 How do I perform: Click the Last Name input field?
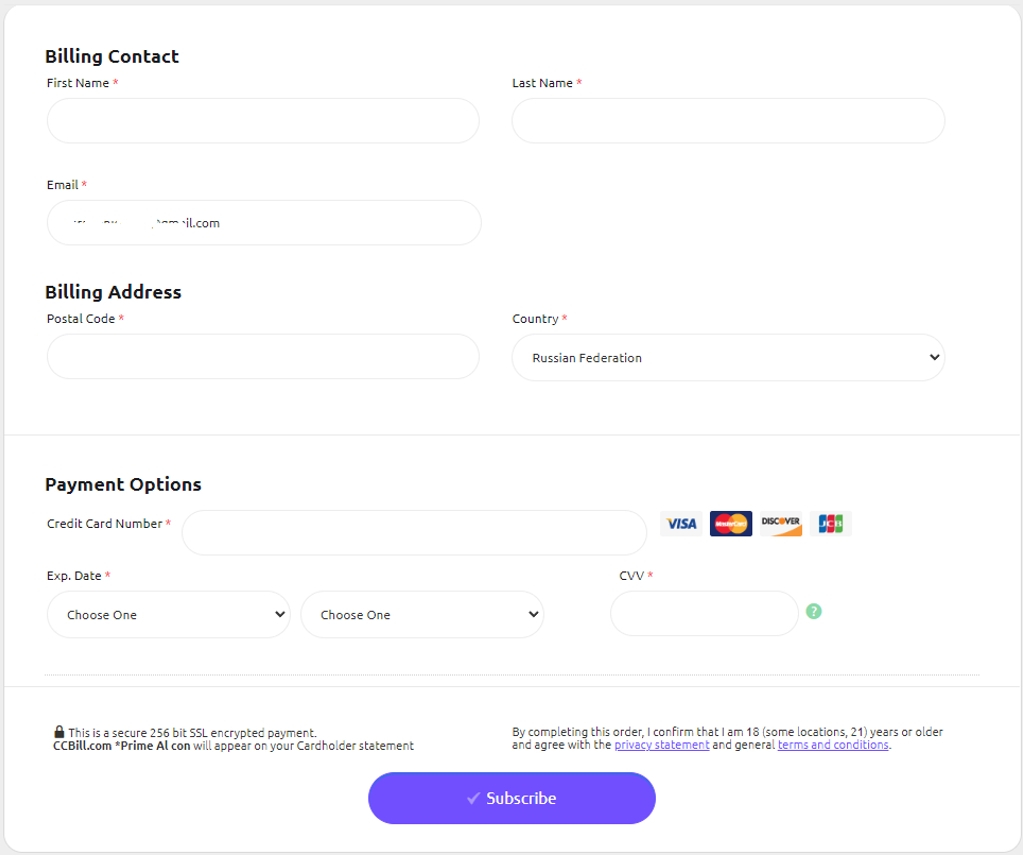pyautogui.click(x=728, y=121)
